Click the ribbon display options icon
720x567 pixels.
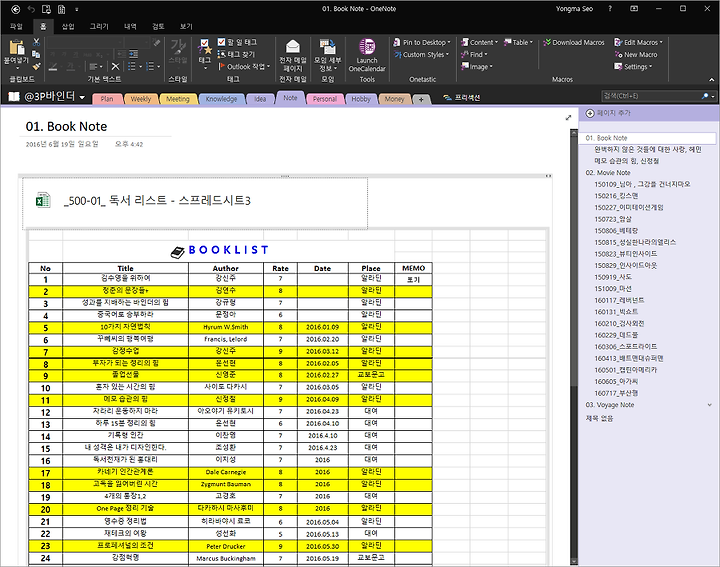(634, 9)
